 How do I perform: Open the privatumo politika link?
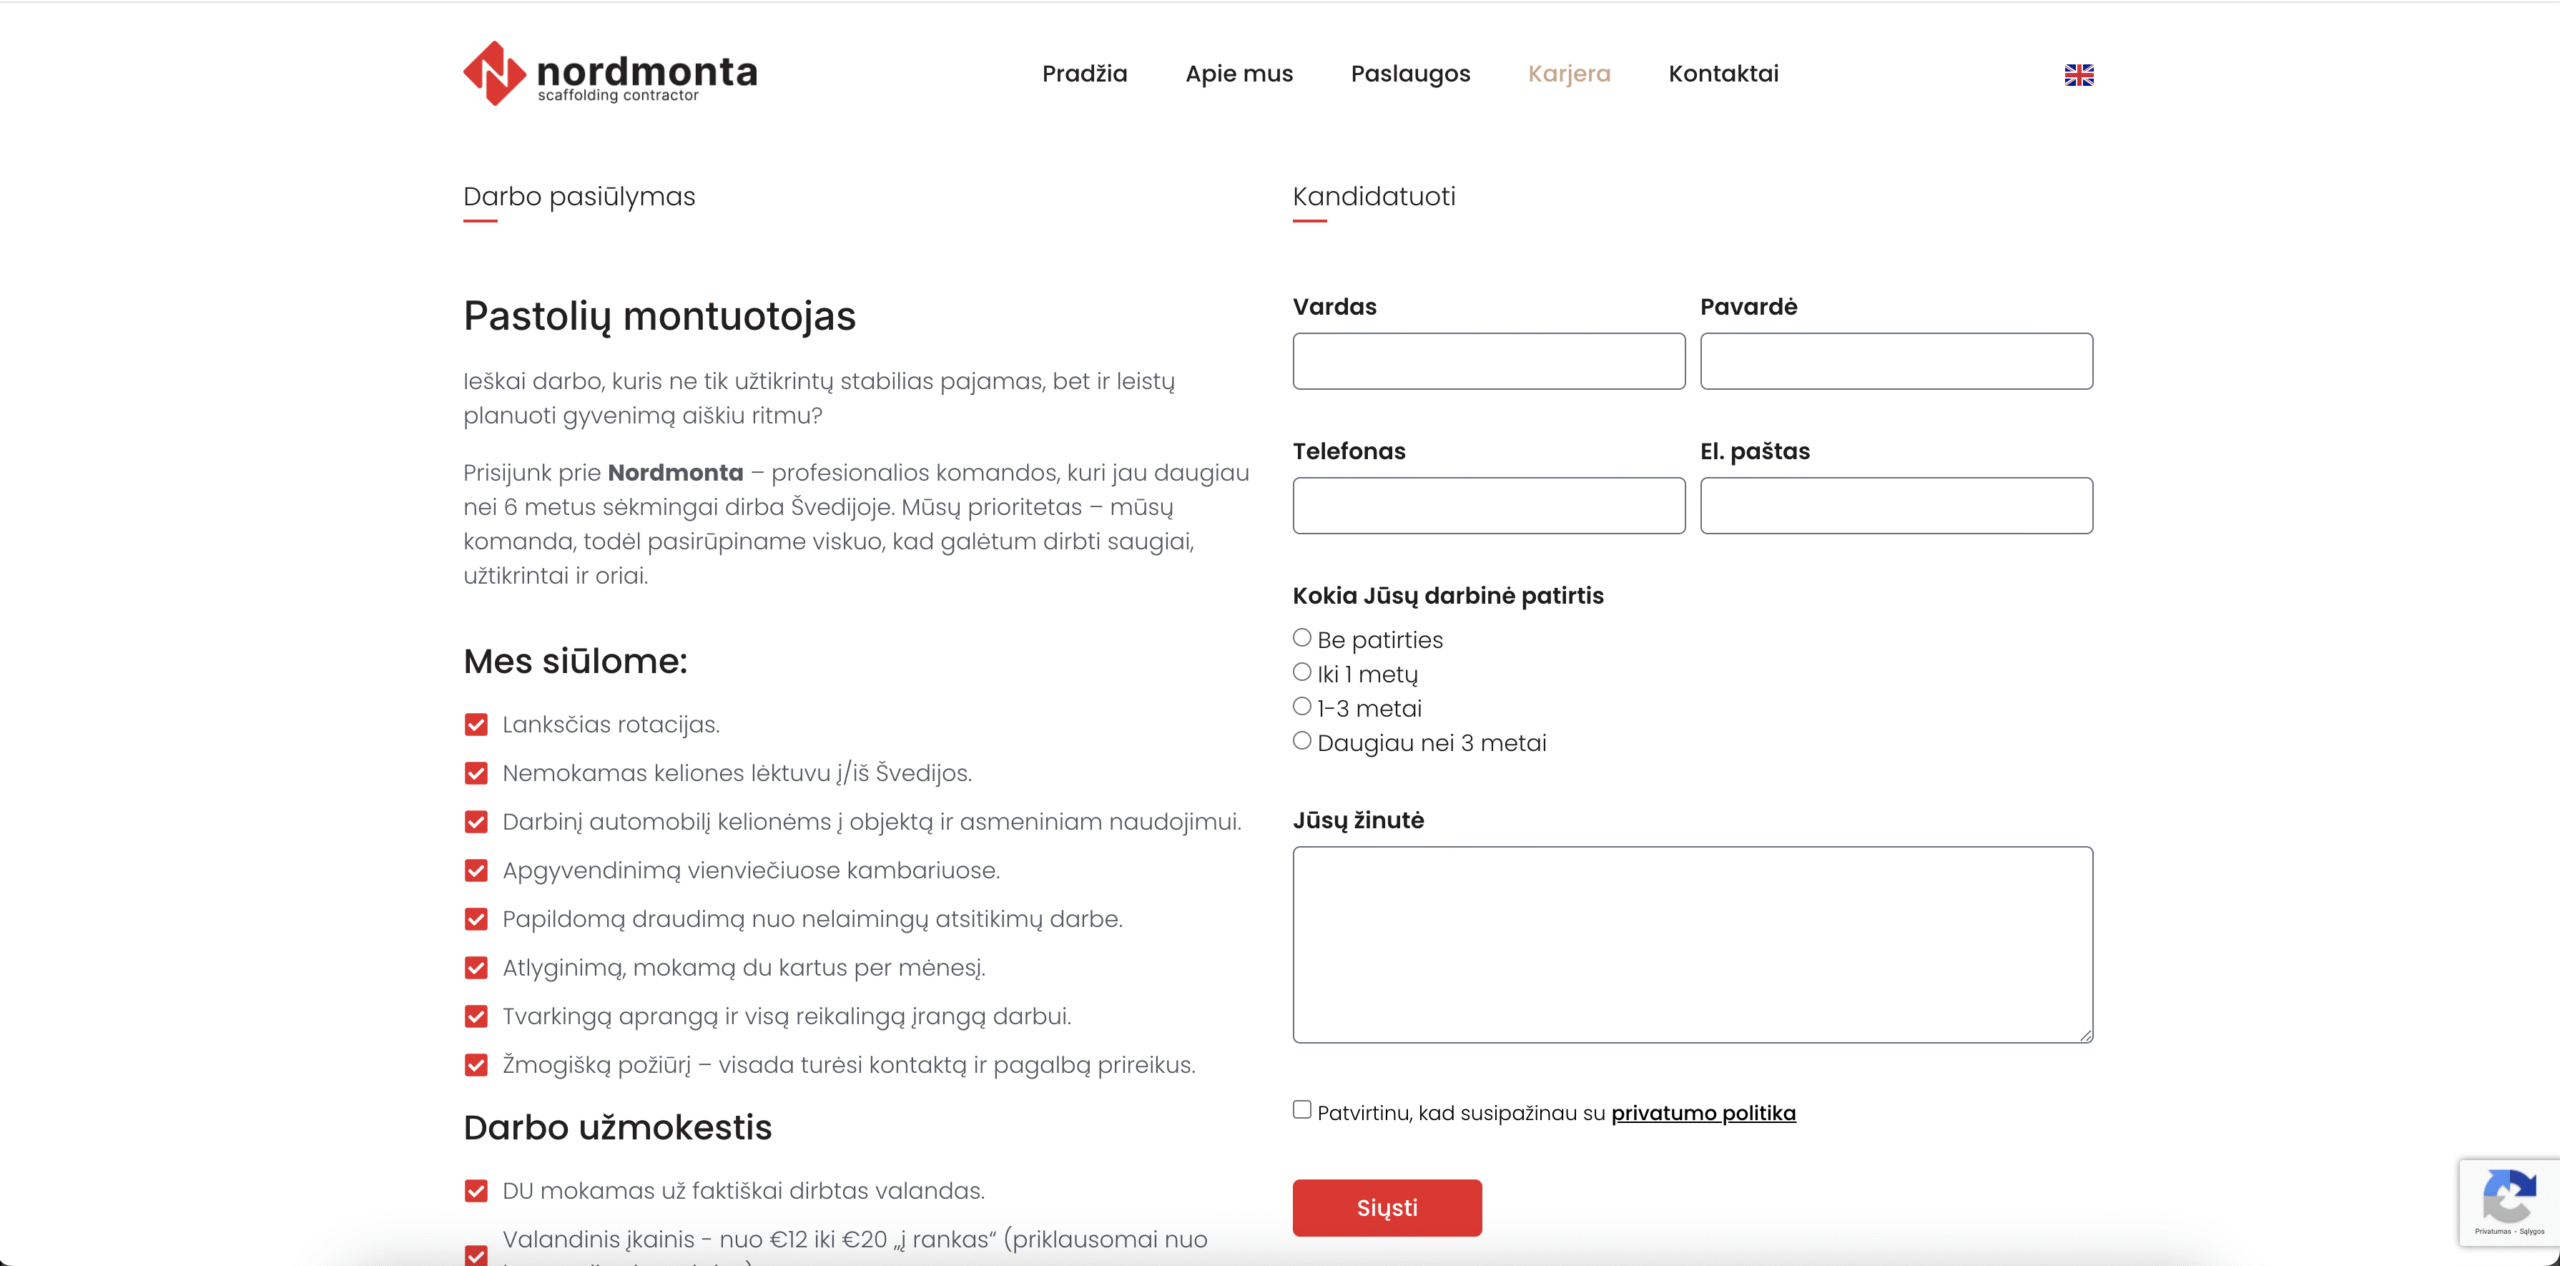(x=1703, y=1113)
